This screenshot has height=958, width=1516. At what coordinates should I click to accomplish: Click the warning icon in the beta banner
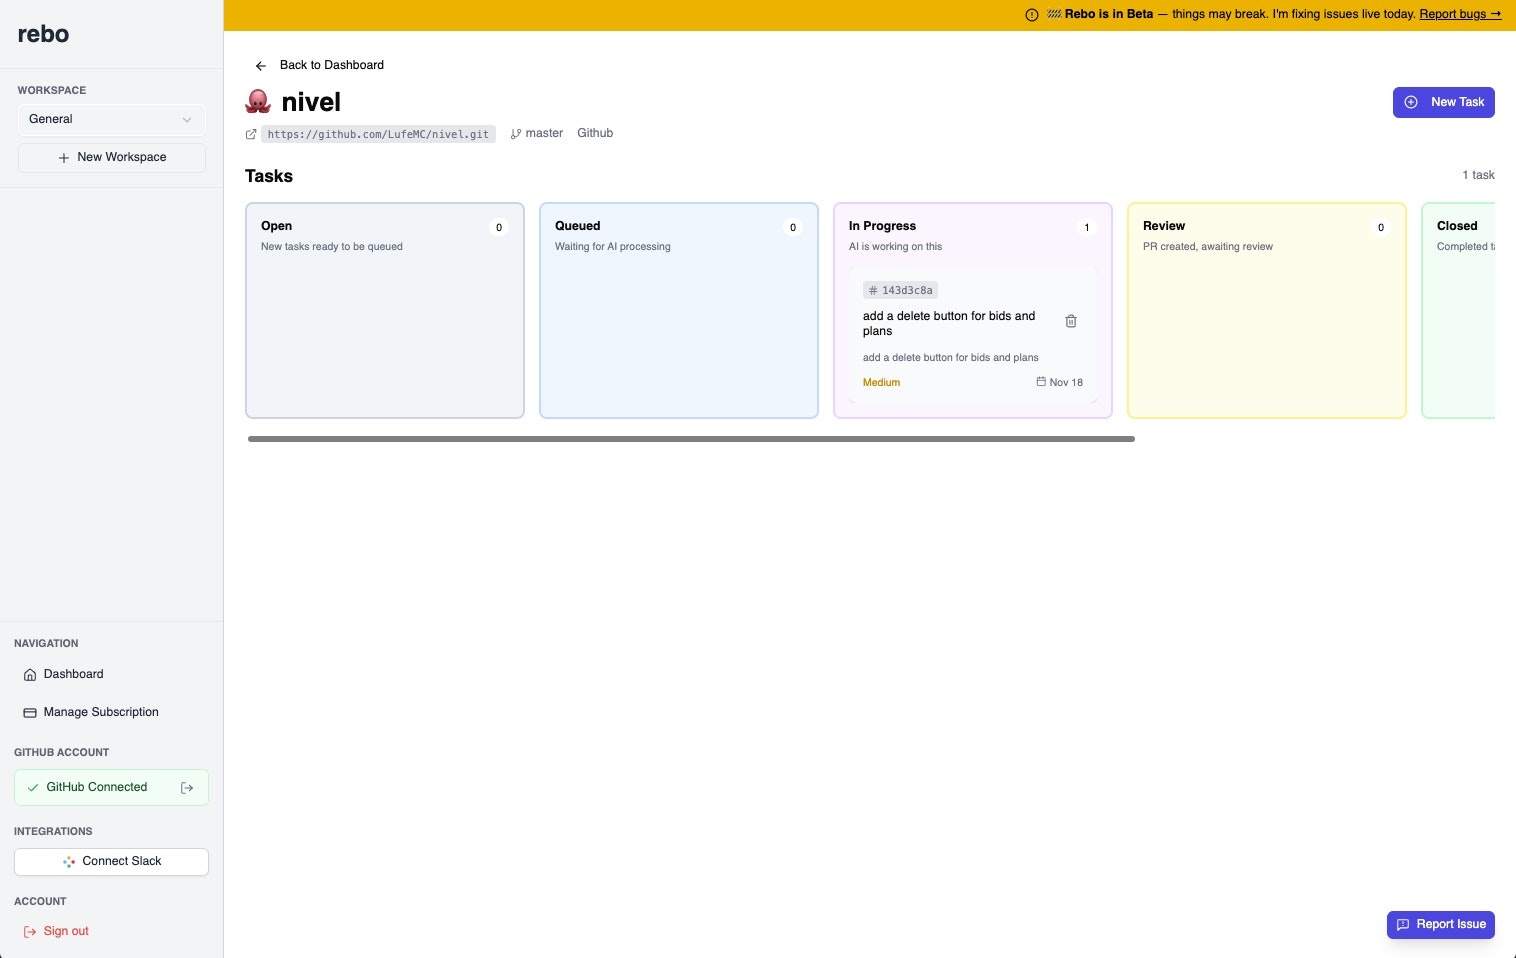[1030, 14]
